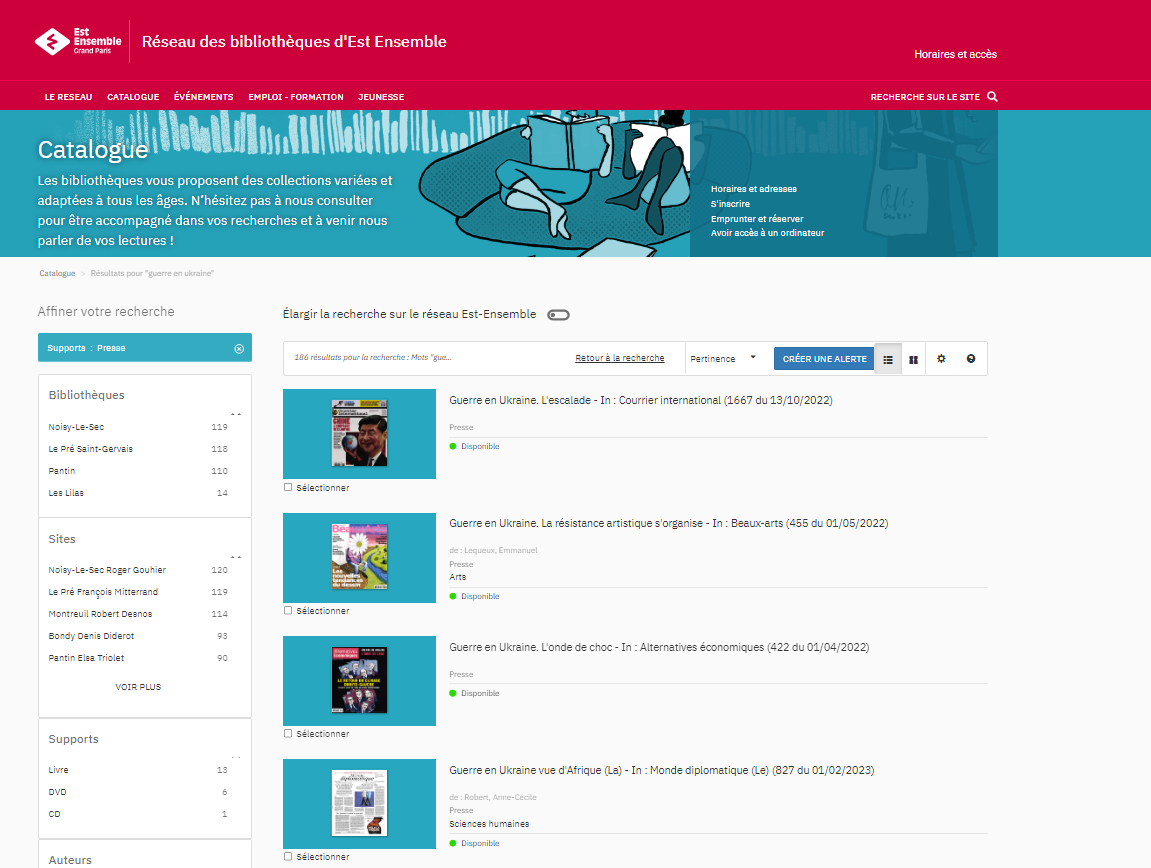Image resolution: width=1151 pixels, height=868 pixels.
Task: Open the LE RESEAU menu
Action: (x=68, y=97)
